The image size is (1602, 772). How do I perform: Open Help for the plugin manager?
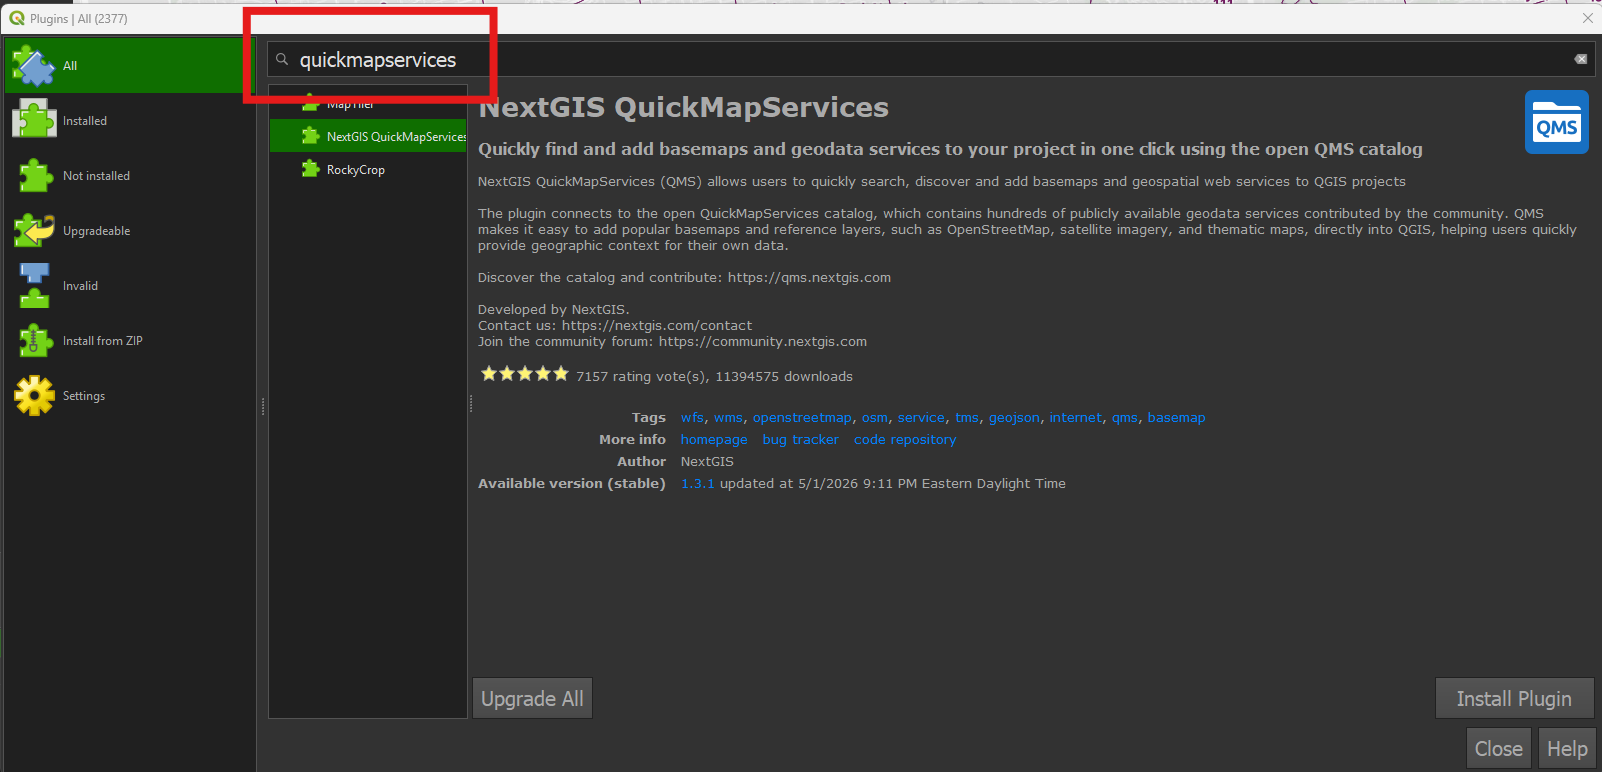[1567, 748]
